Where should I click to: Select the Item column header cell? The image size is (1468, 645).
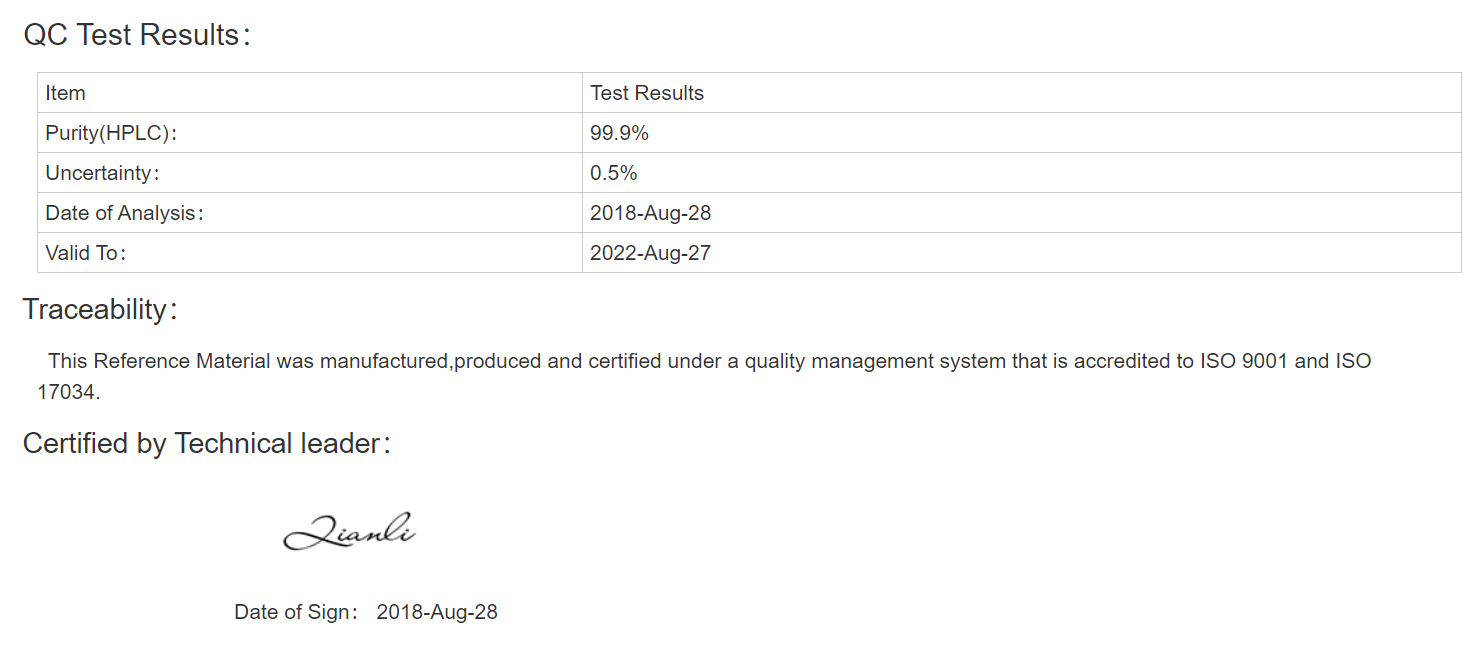click(310, 93)
